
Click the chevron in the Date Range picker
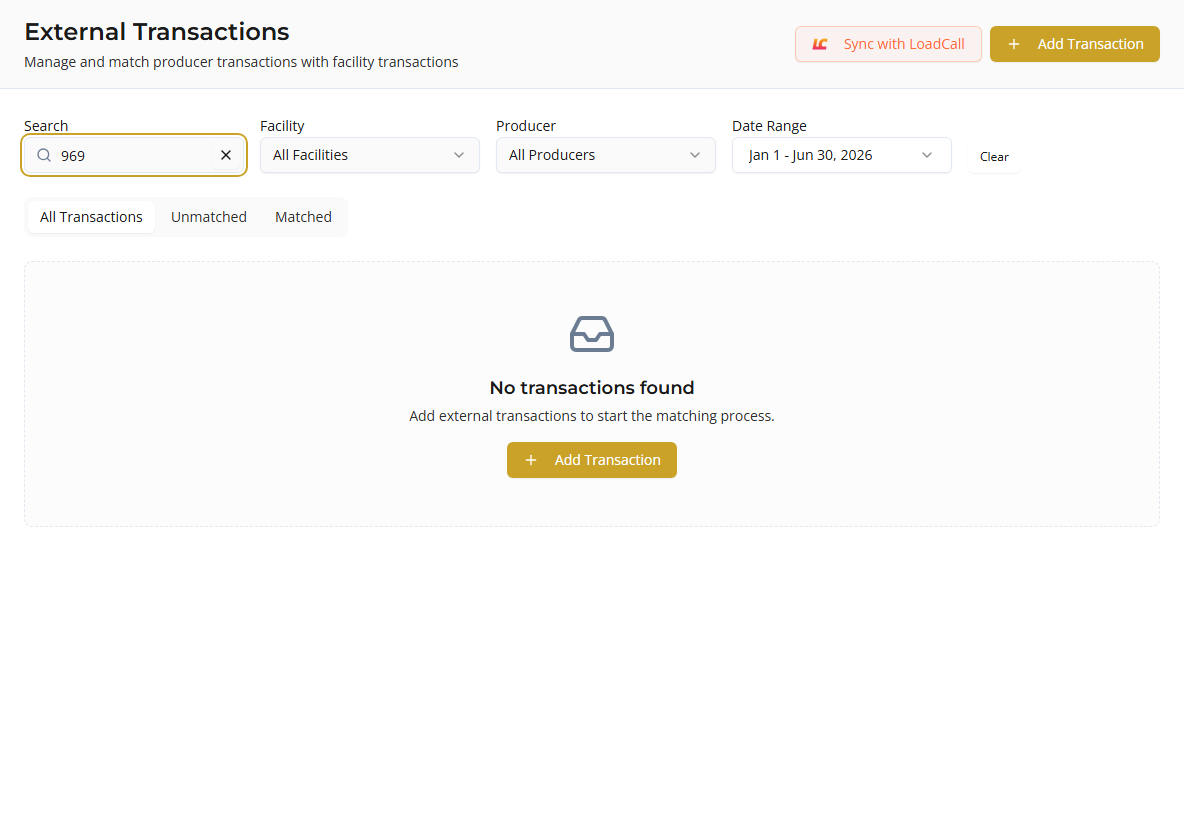click(927, 155)
